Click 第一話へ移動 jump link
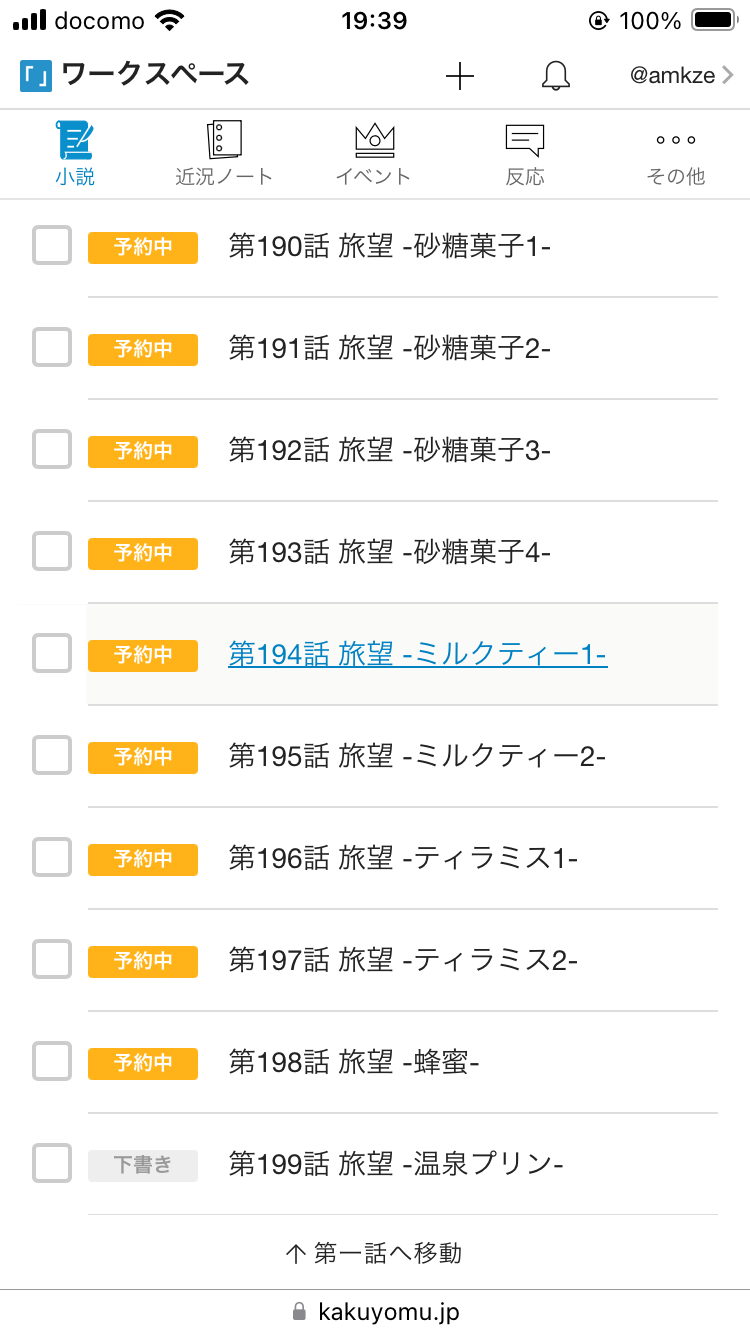This screenshot has height=1334, width=750. point(374,1253)
